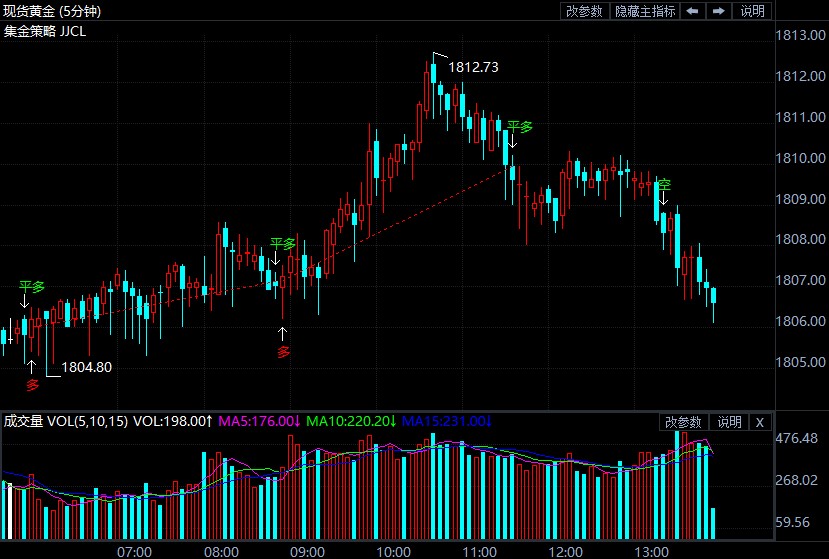
Task: Click the 1812.73 high price label
Action: click(x=473, y=67)
